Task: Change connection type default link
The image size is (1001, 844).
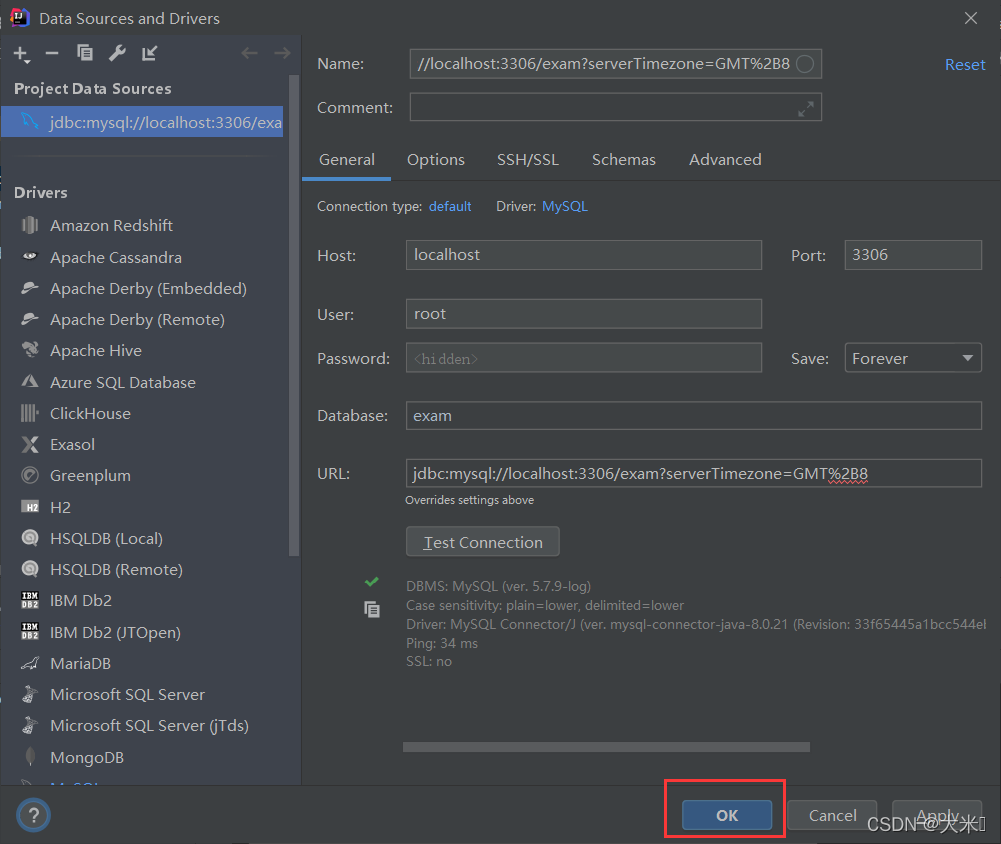Action: (450, 206)
